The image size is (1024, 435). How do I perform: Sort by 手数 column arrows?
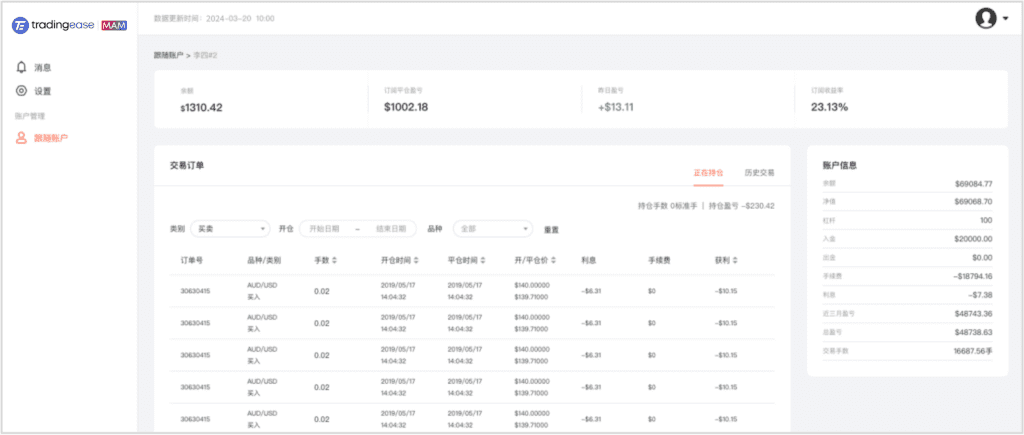tap(335, 260)
